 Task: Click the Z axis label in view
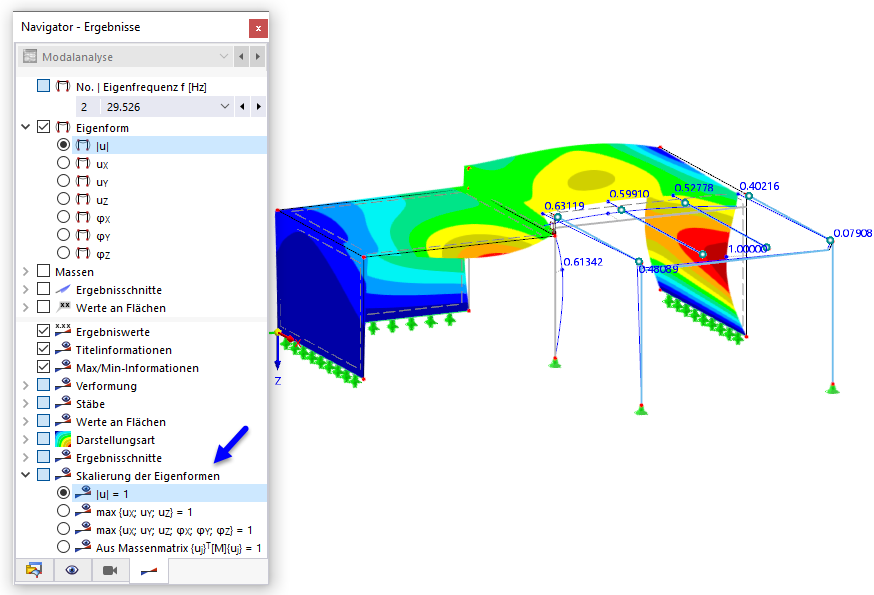[278, 381]
